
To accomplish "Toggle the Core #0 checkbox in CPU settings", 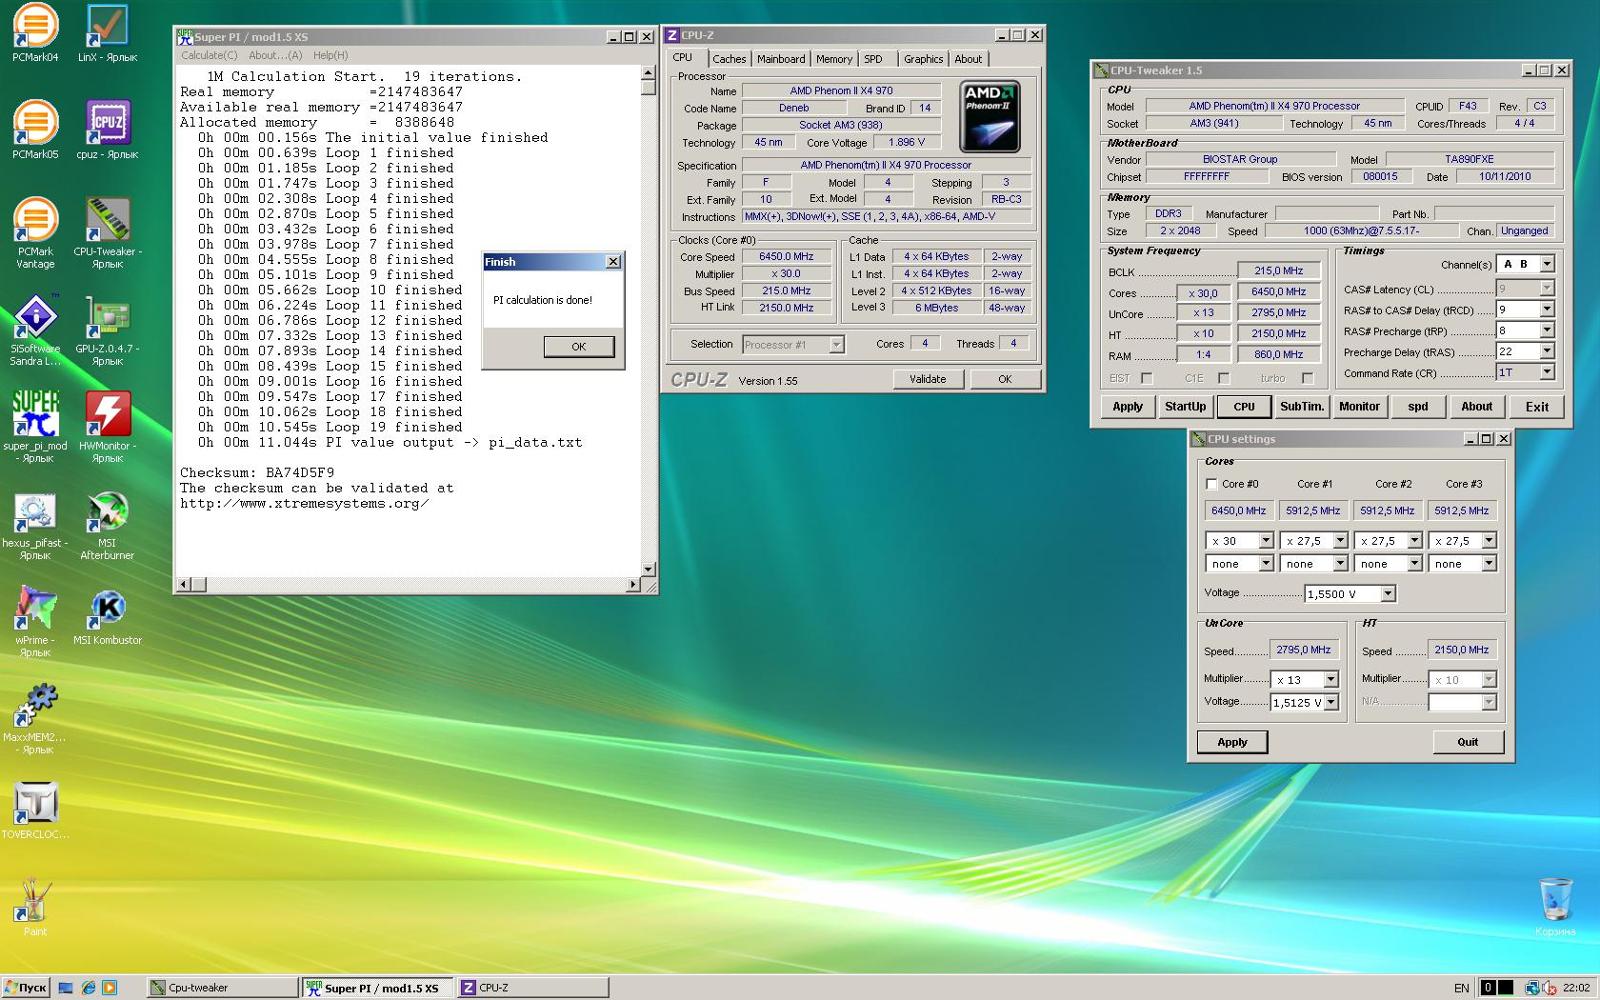I will tap(1212, 484).
